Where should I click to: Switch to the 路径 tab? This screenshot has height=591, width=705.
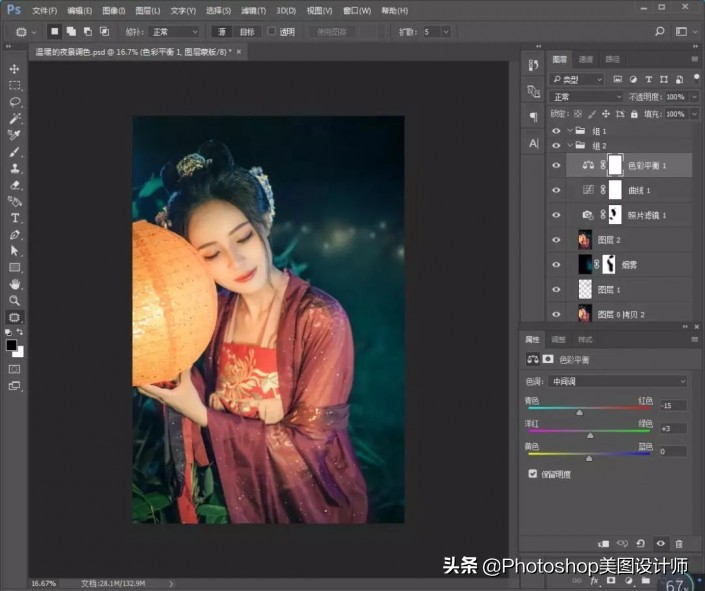[612, 59]
